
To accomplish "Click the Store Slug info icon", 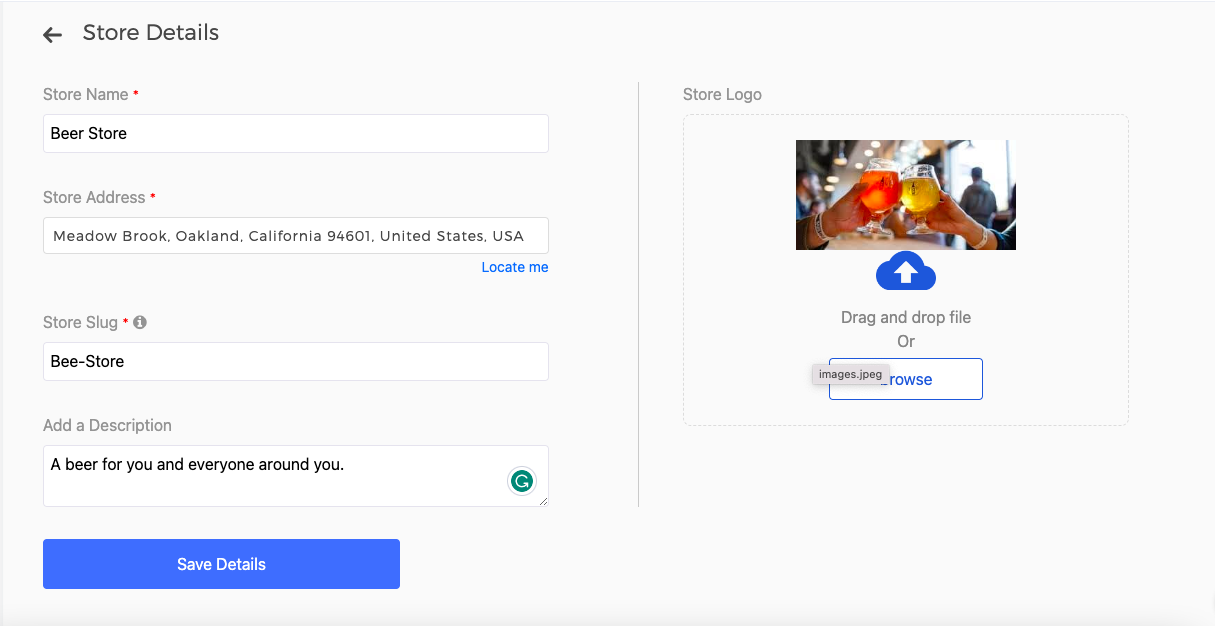I will click(x=140, y=322).
